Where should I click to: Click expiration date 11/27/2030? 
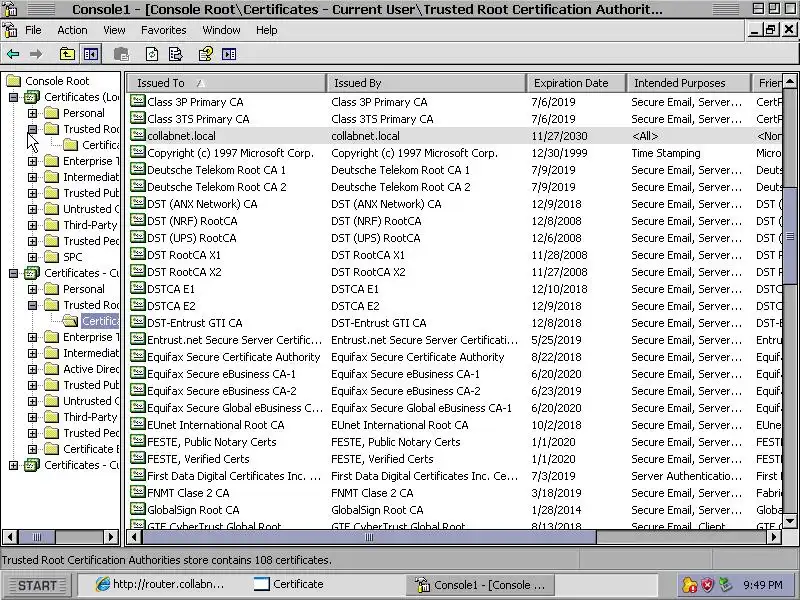tap(559, 136)
